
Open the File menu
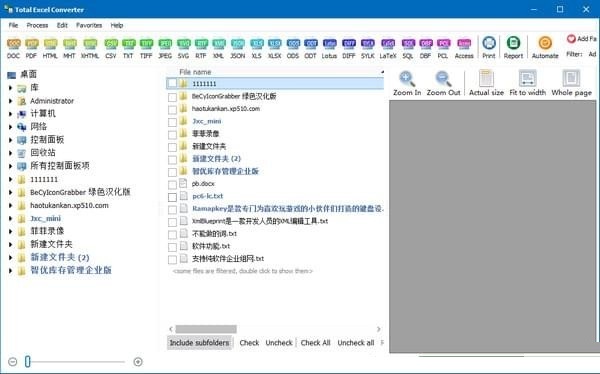pyautogui.click(x=13, y=25)
